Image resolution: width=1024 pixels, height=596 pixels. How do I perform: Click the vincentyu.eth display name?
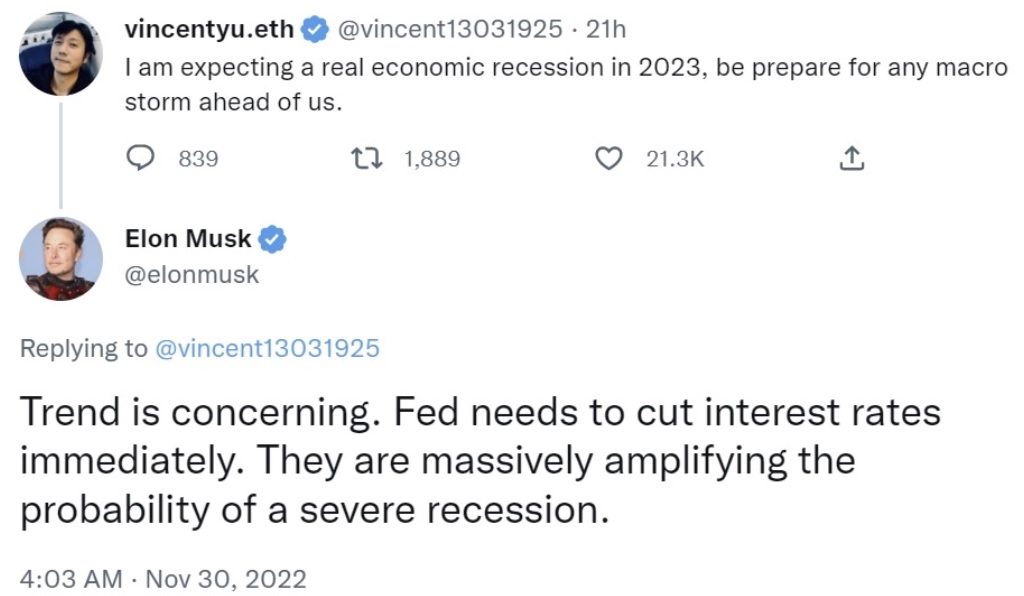point(209,29)
